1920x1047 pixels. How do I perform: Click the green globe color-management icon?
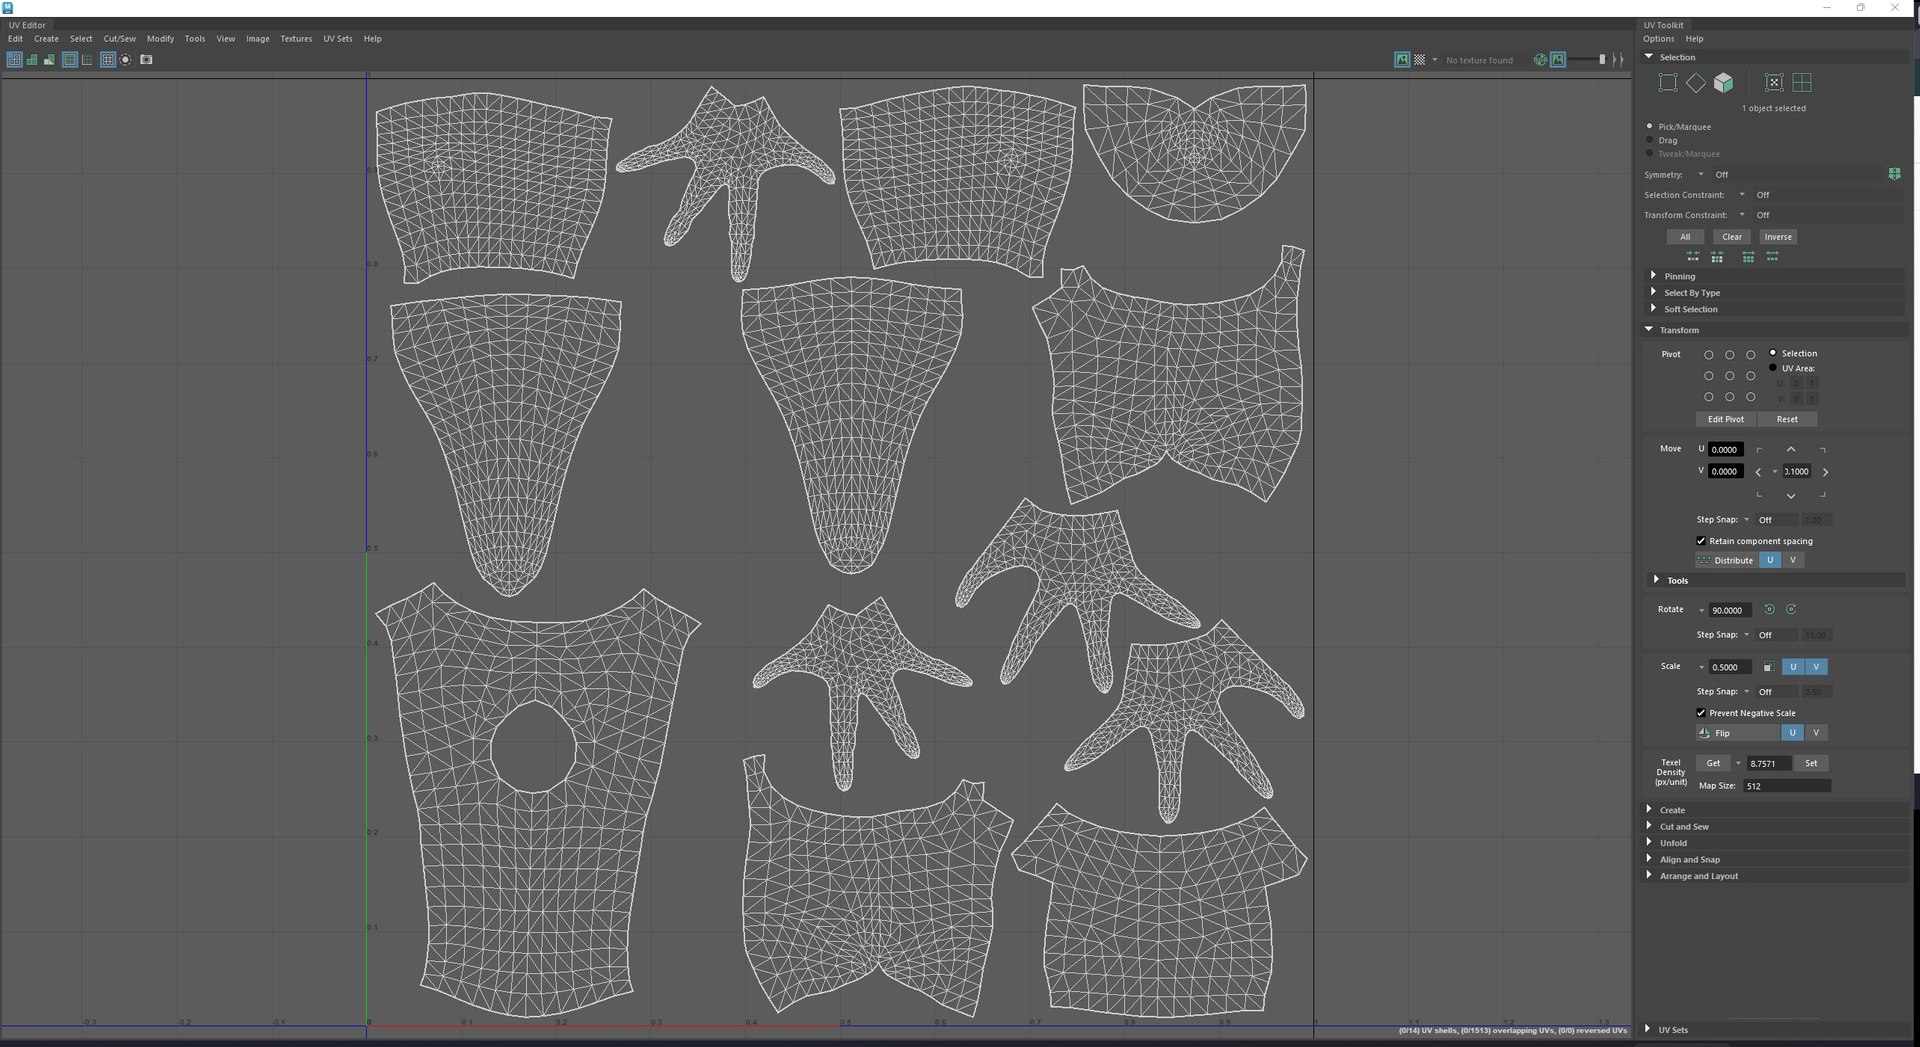pos(1540,60)
